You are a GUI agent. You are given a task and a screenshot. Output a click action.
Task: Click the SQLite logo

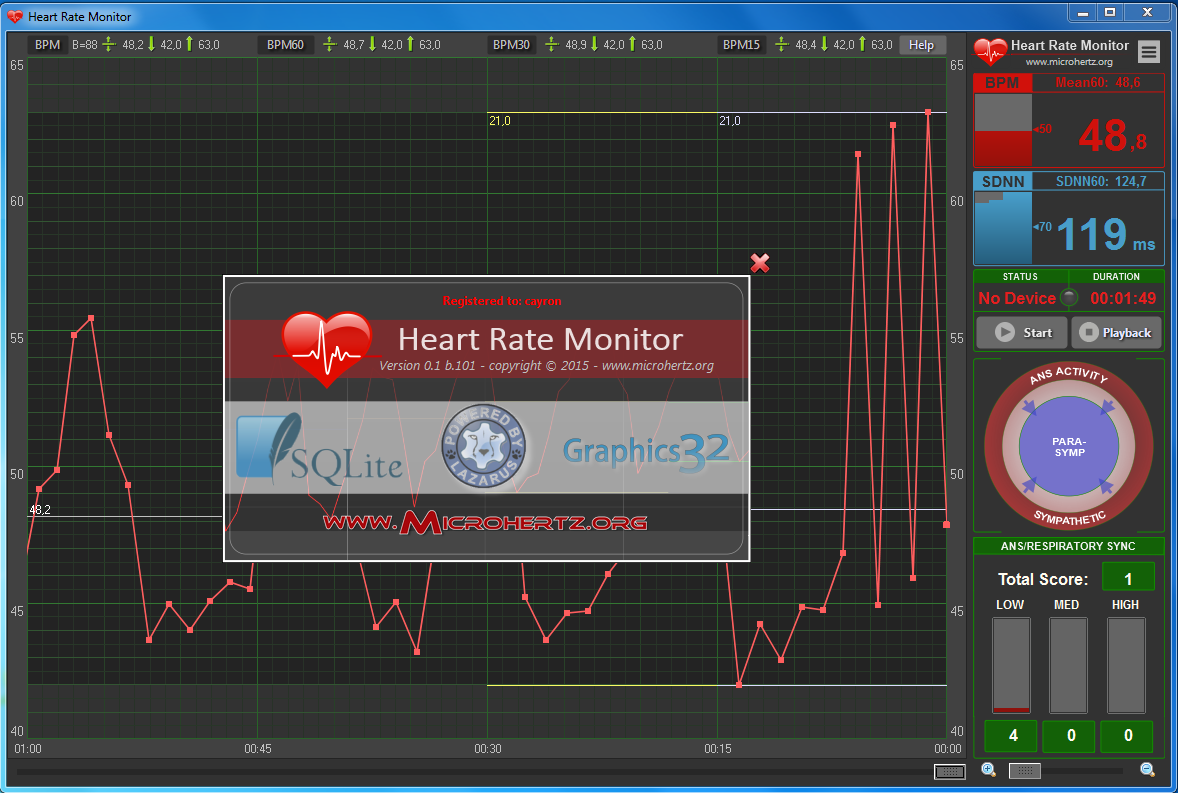click(319, 449)
